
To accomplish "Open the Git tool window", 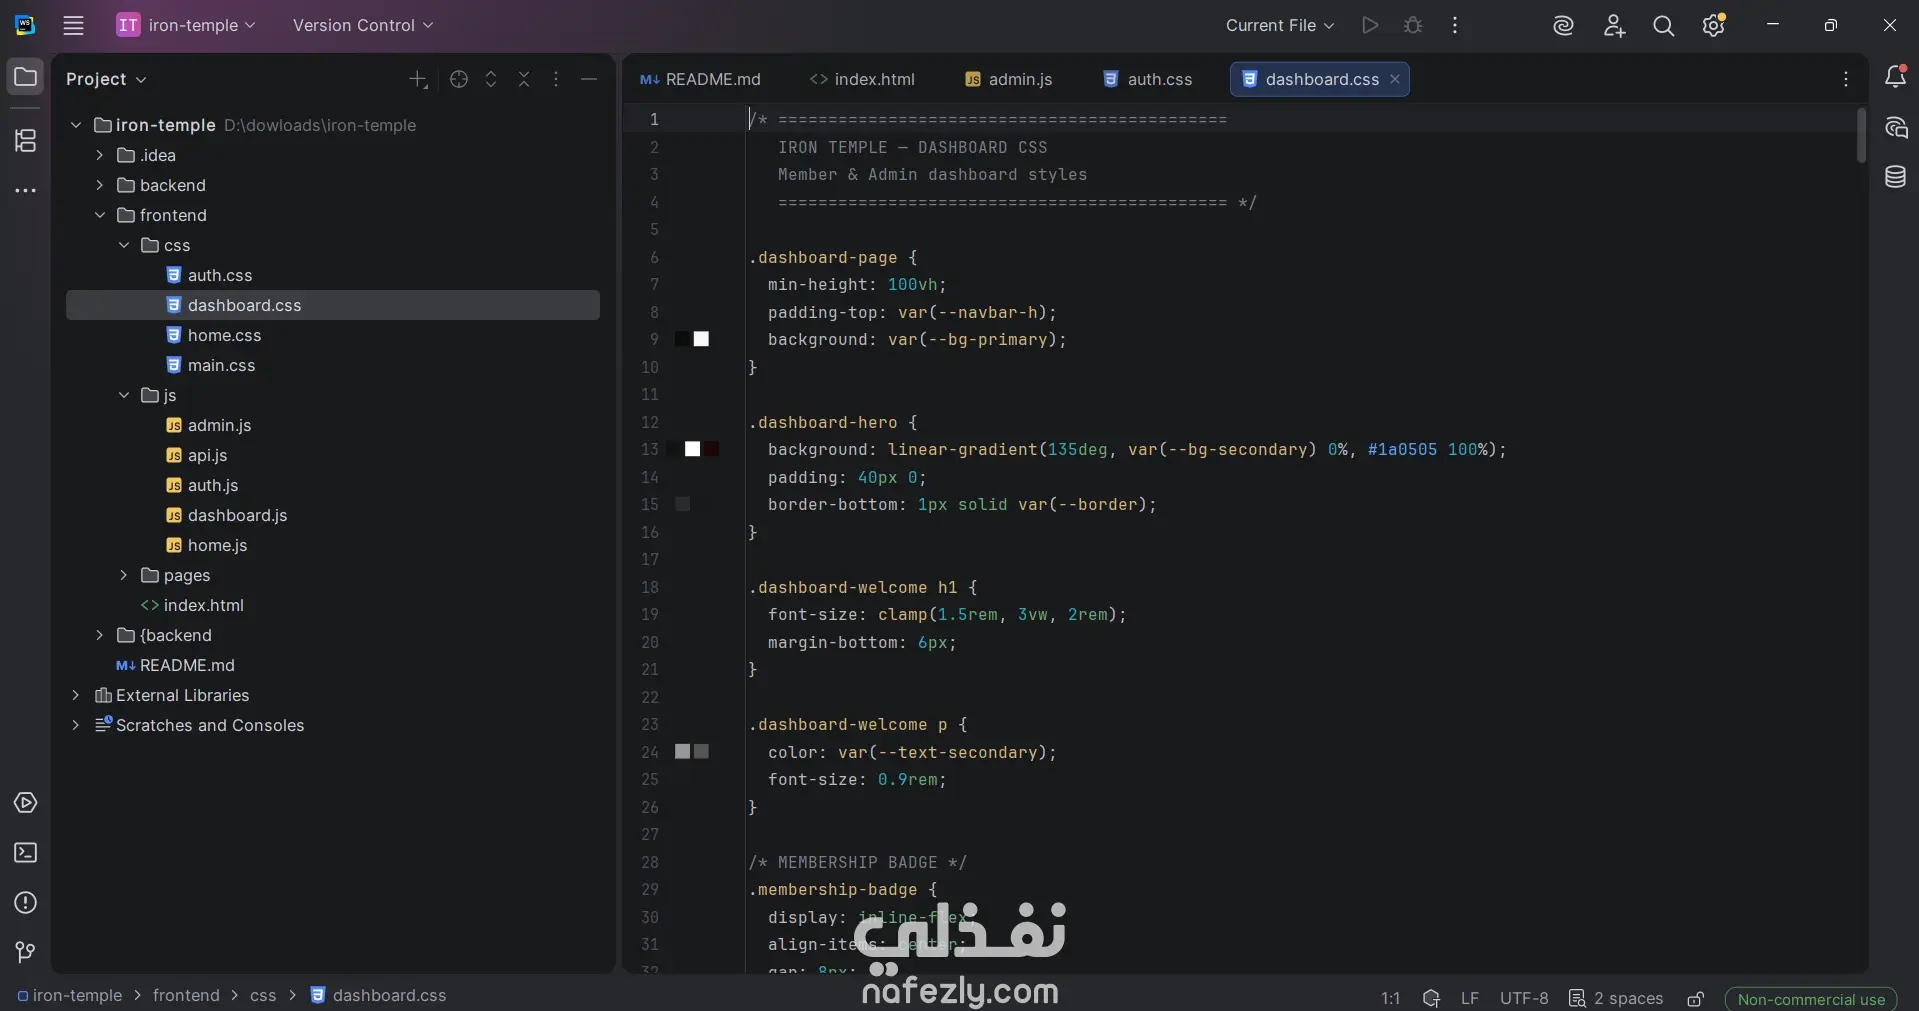I will (25, 952).
